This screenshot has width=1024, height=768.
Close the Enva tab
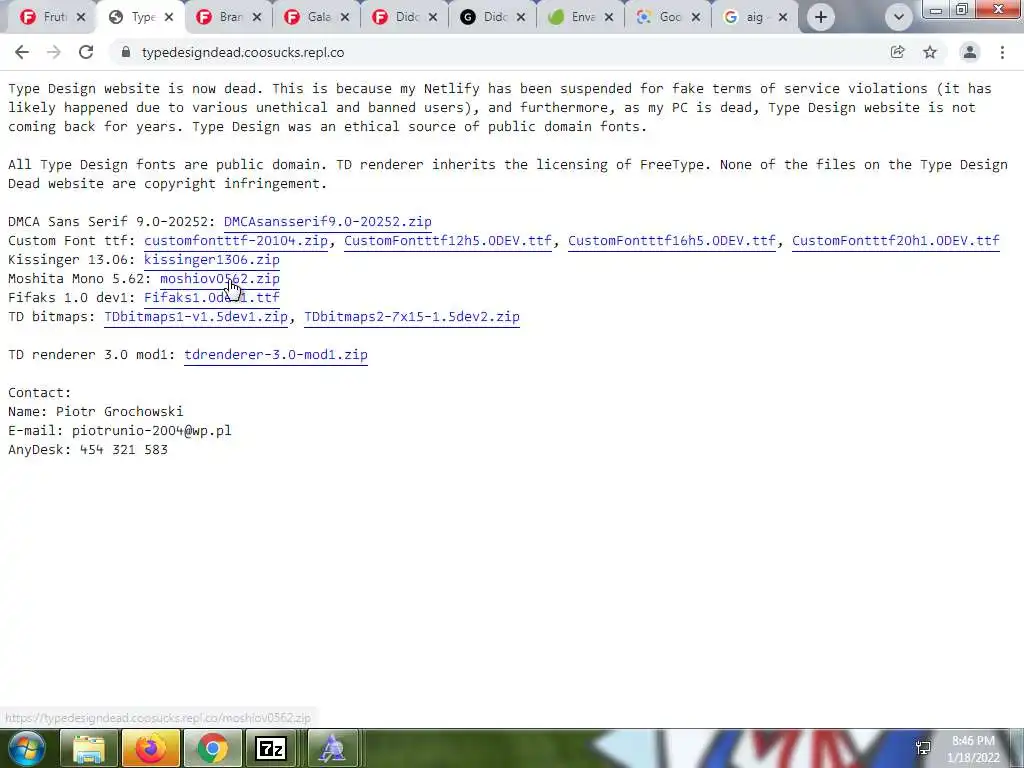[609, 17]
